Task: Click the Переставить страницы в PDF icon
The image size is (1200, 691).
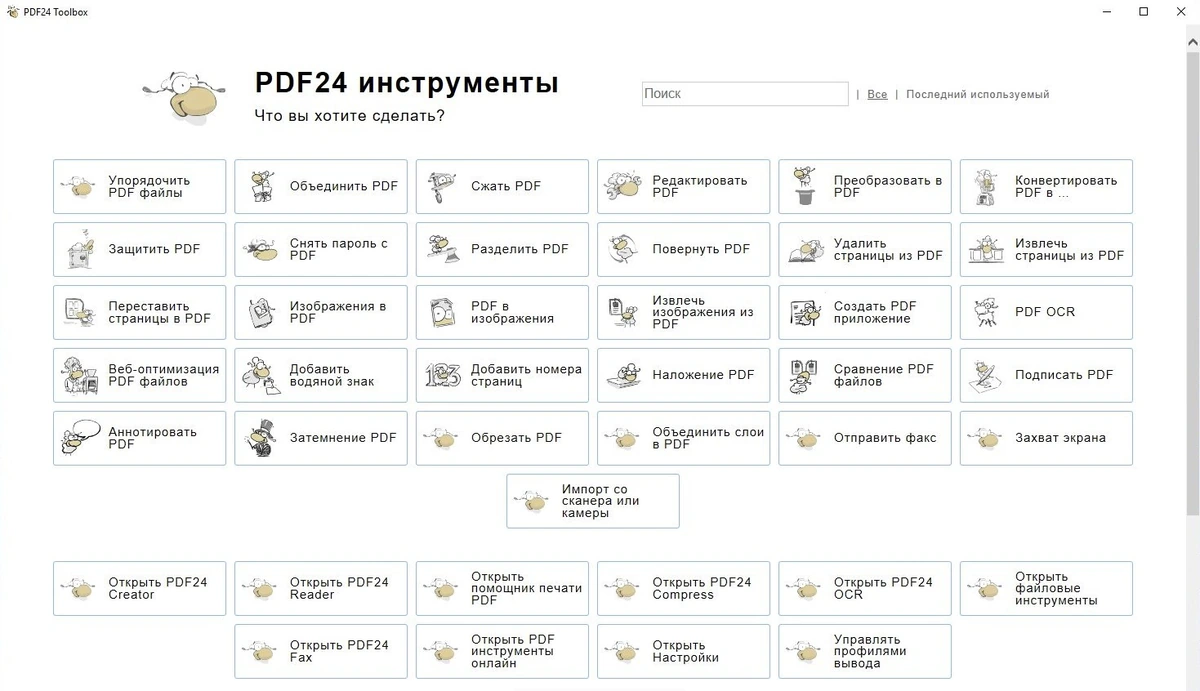Action: pos(79,313)
